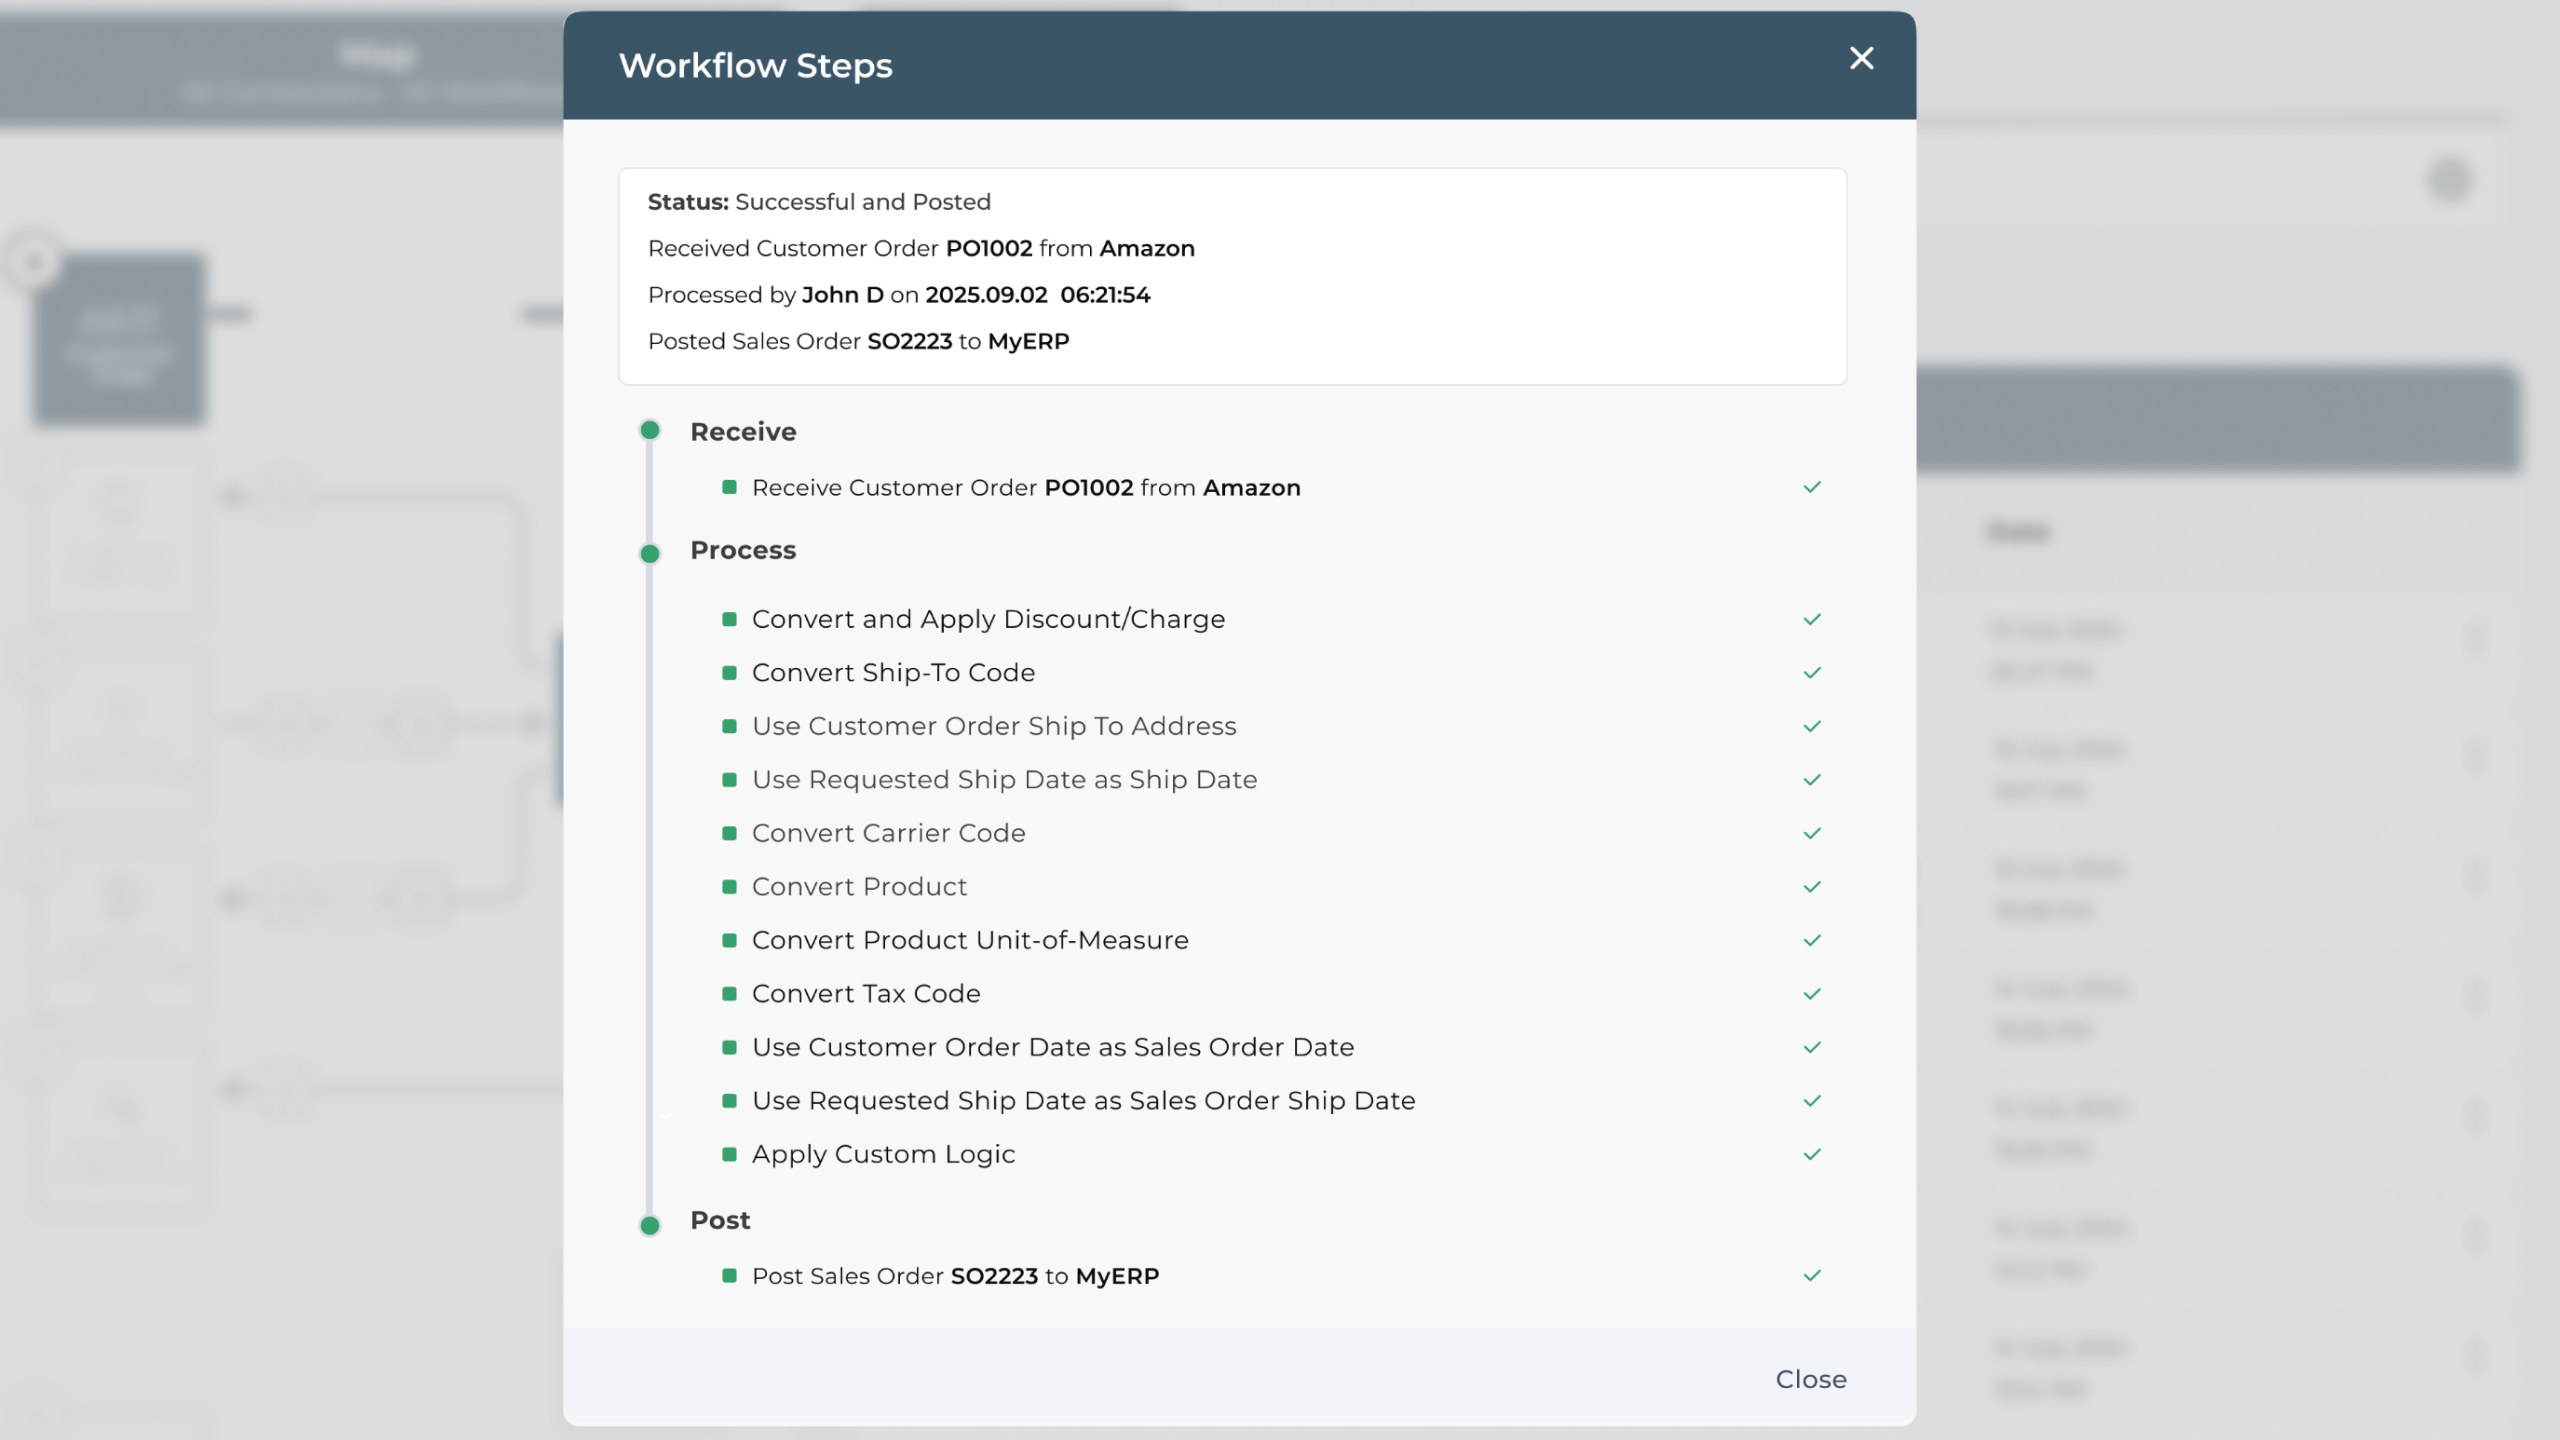Click checkmark for Requested Ship Date as Sales Order Ship Date

click(1812, 1101)
